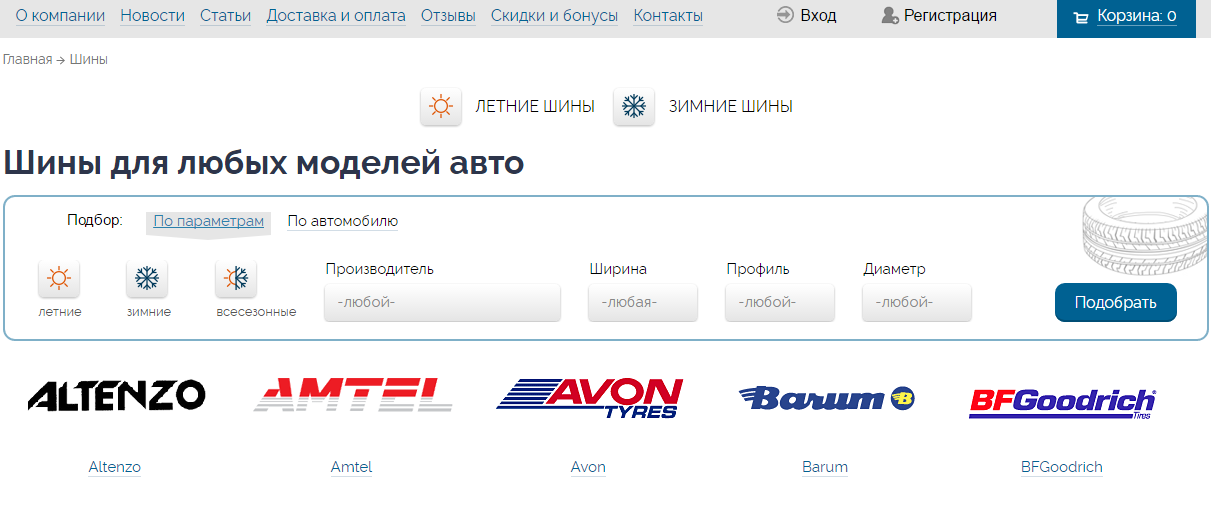The width and height of the screenshot is (1211, 518).
Task: Open the Altenzo brand logo
Action: [x=116, y=396]
